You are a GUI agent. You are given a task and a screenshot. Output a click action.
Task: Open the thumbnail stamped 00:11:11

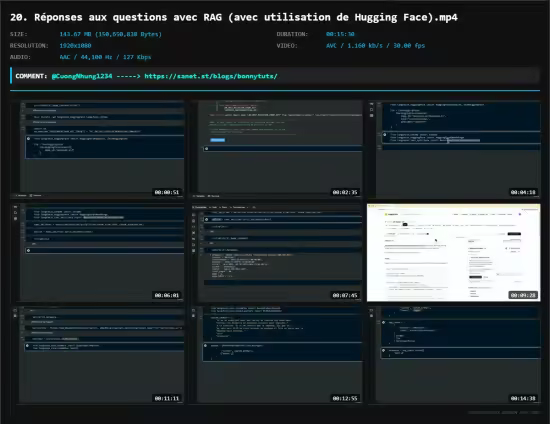point(98,355)
